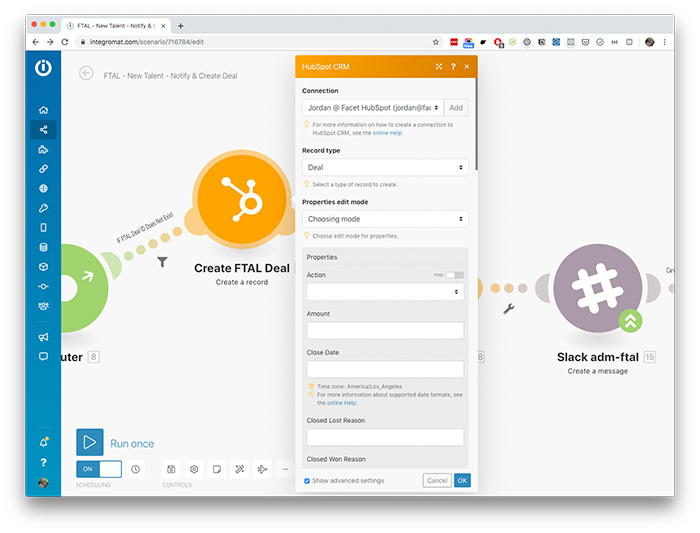Open the Action dropdown

click(385, 292)
